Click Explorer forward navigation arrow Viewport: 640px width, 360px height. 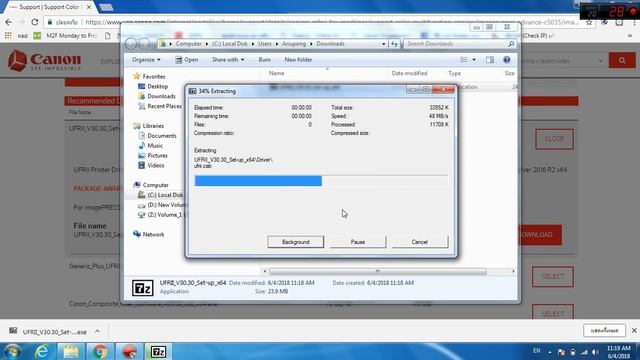[x=144, y=44]
